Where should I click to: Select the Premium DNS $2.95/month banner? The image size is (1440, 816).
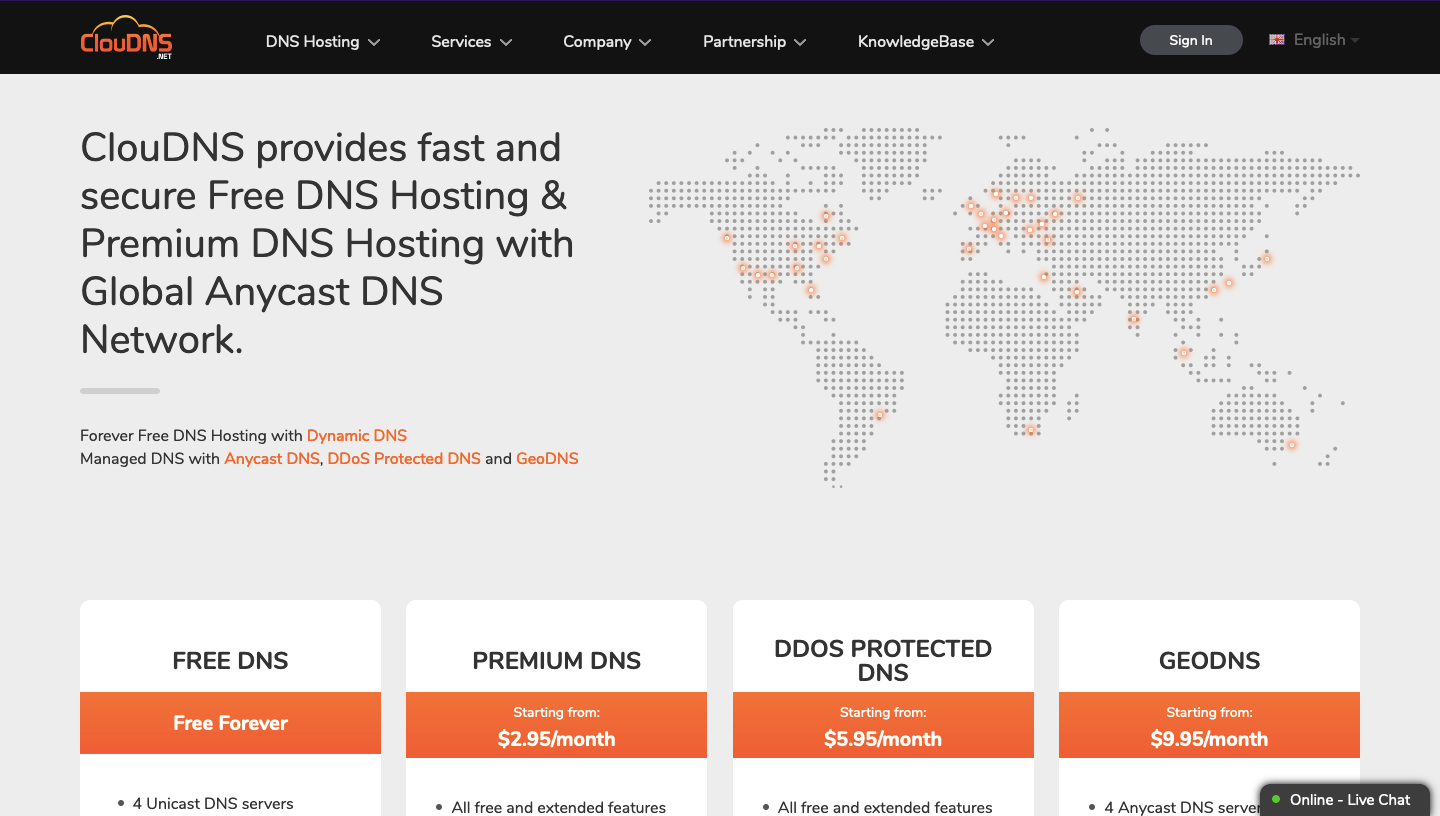(556, 727)
